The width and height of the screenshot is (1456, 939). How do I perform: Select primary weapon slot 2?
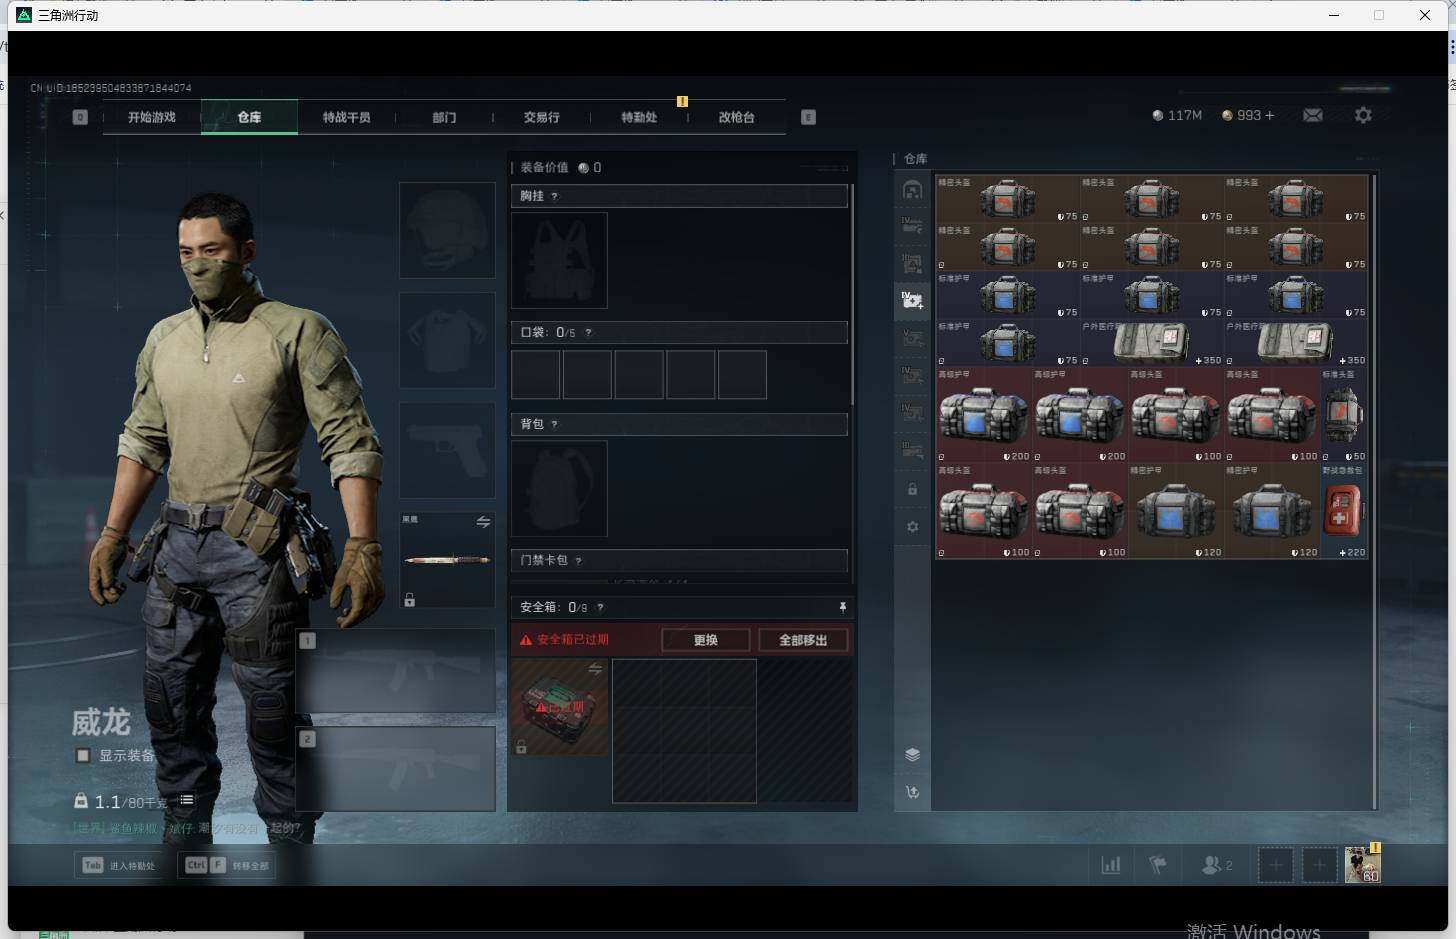(x=396, y=768)
